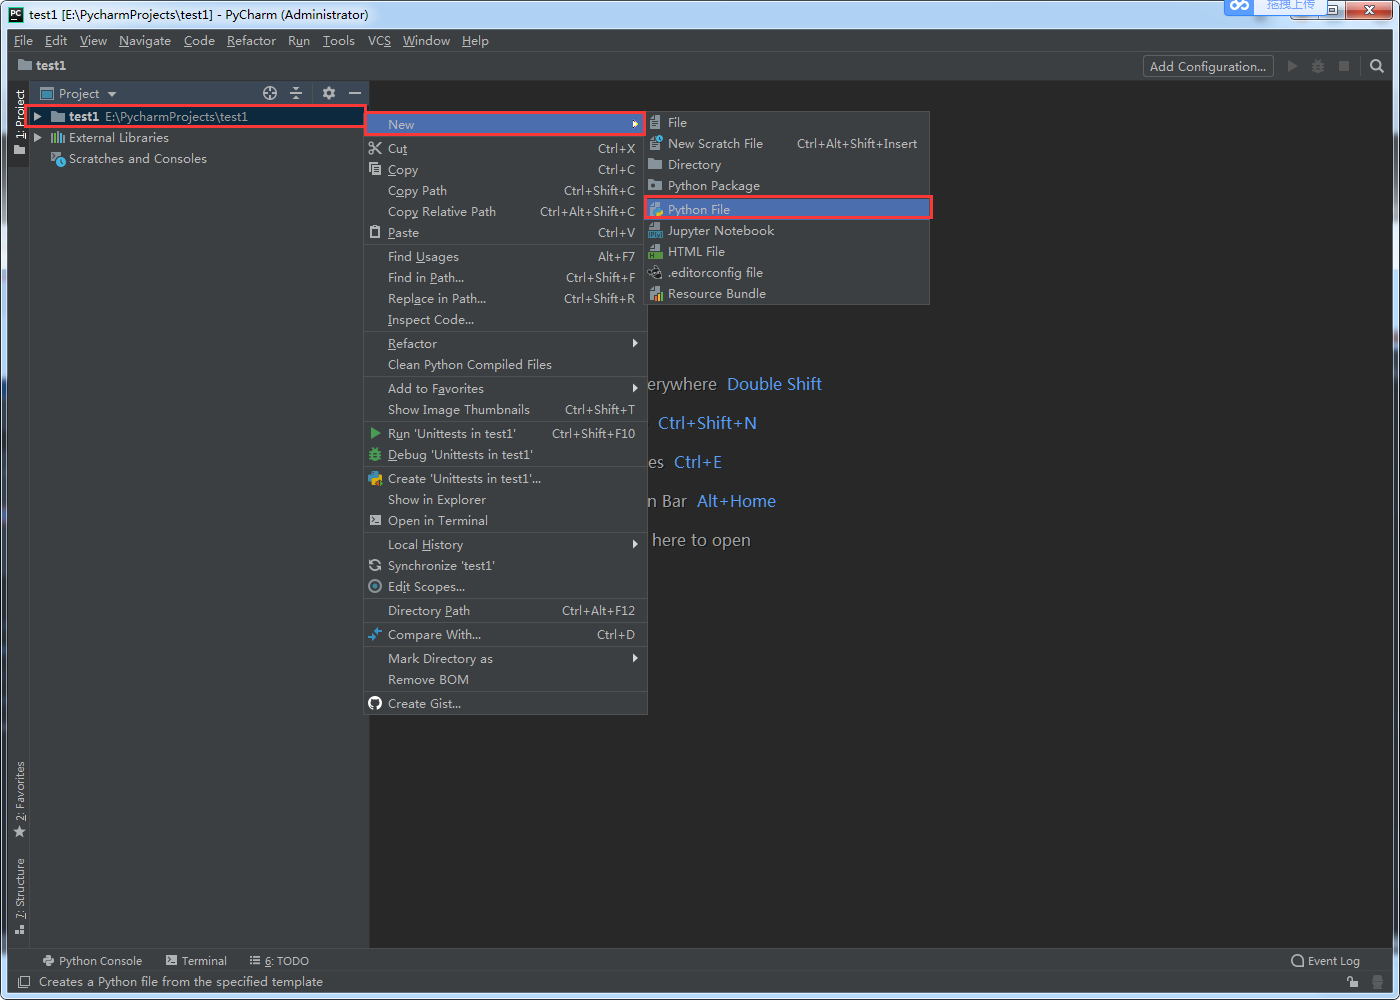Click the Compare With arrows icon
The width and height of the screenshot is (1400, 1000).
coord(375,634)
